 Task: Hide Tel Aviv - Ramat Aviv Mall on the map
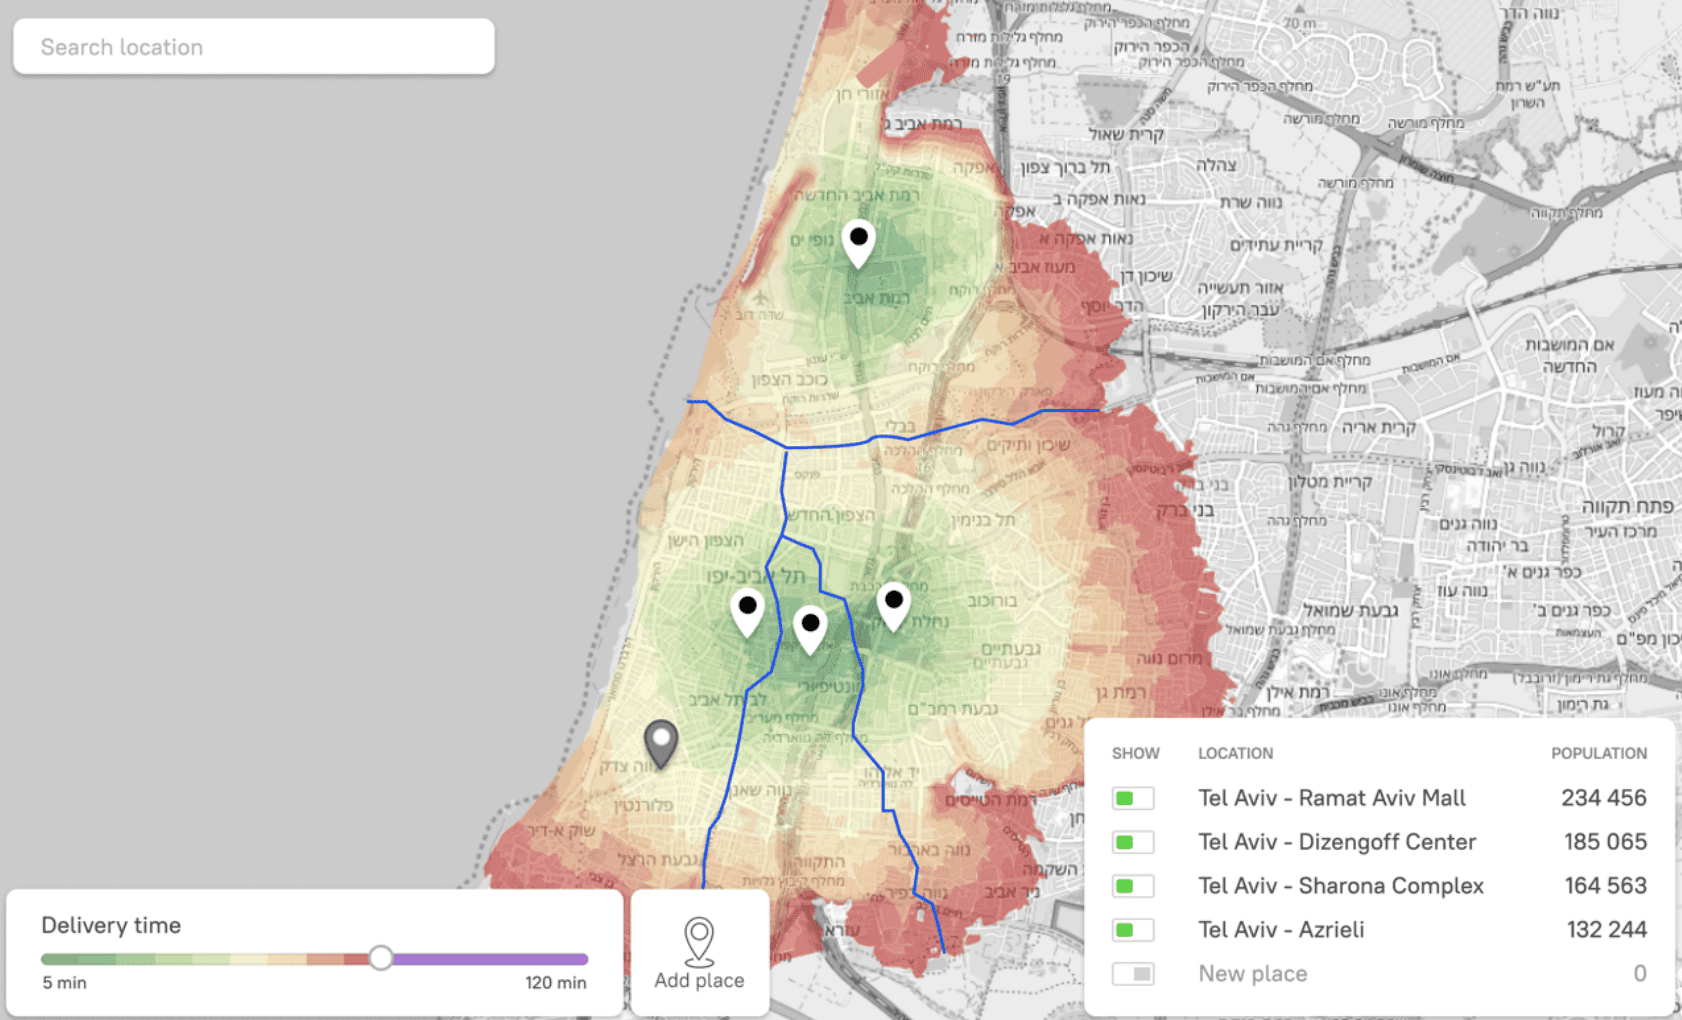[x=1132, y=798]
